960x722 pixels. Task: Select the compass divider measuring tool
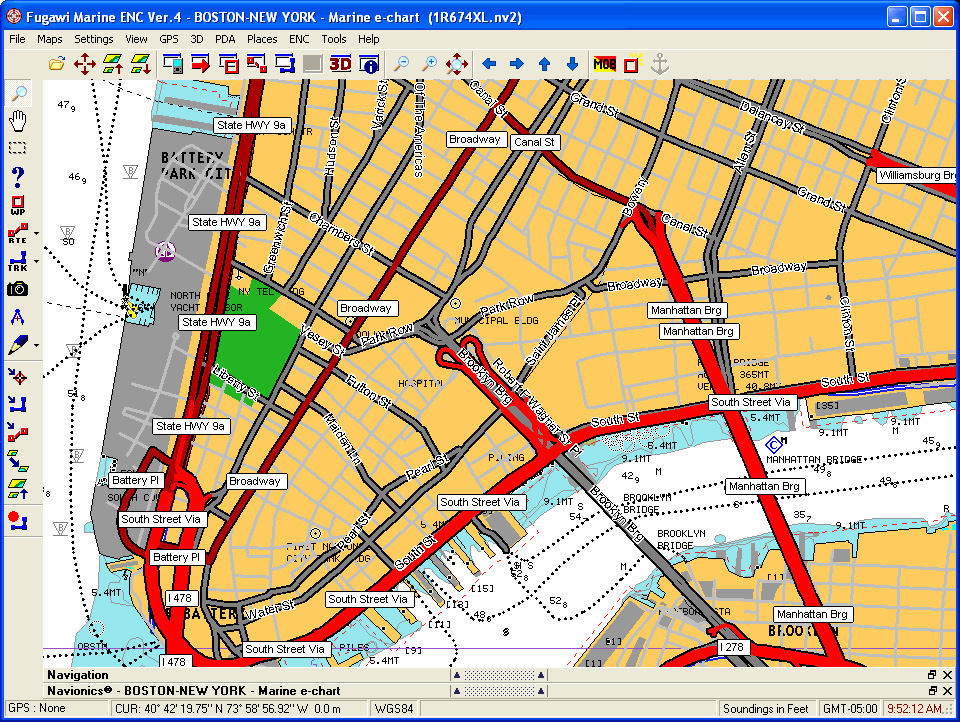(18, 317)
